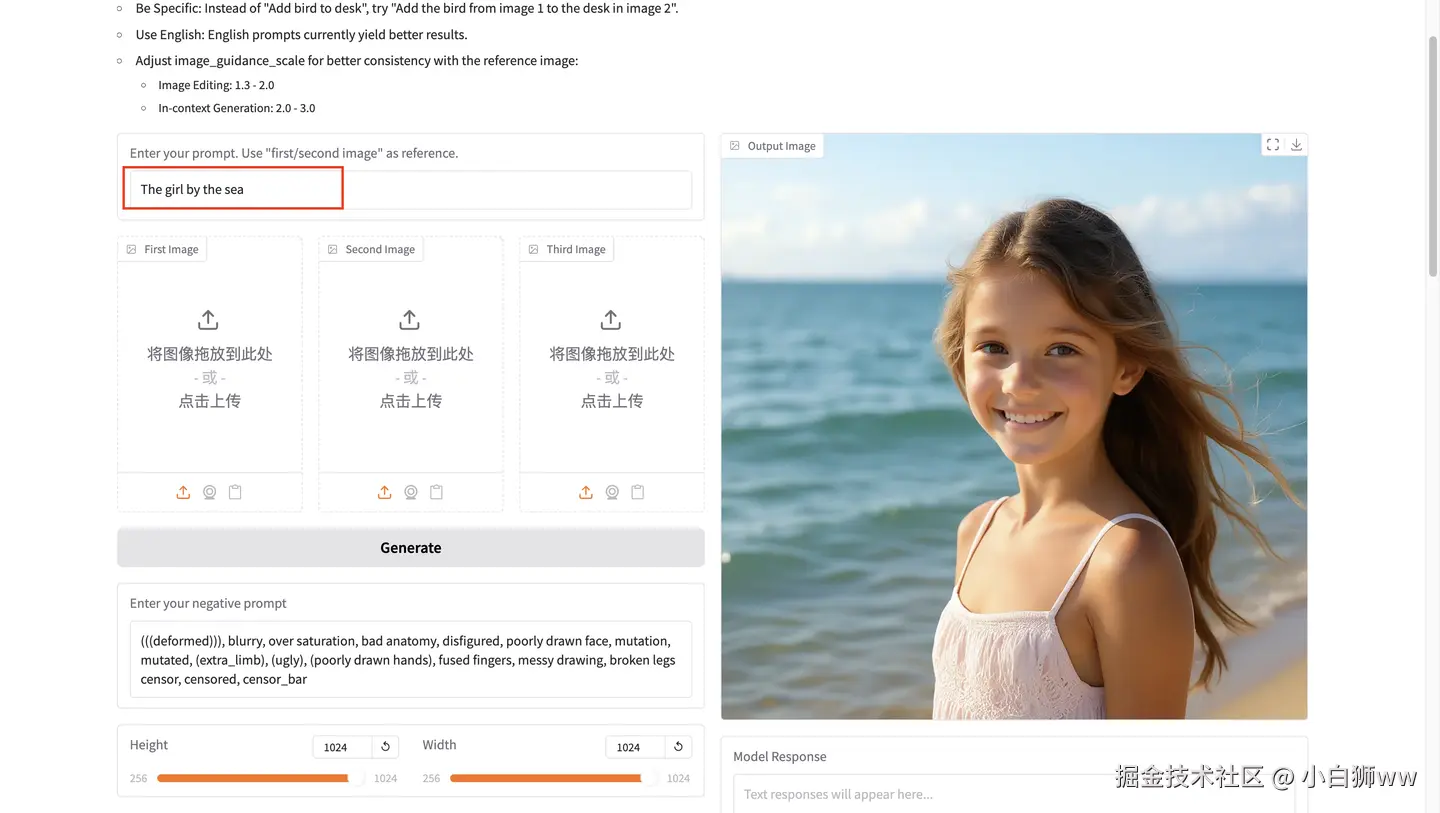Reset the Height value
This screenshot has width=1440, height=813.
[385, 747]
